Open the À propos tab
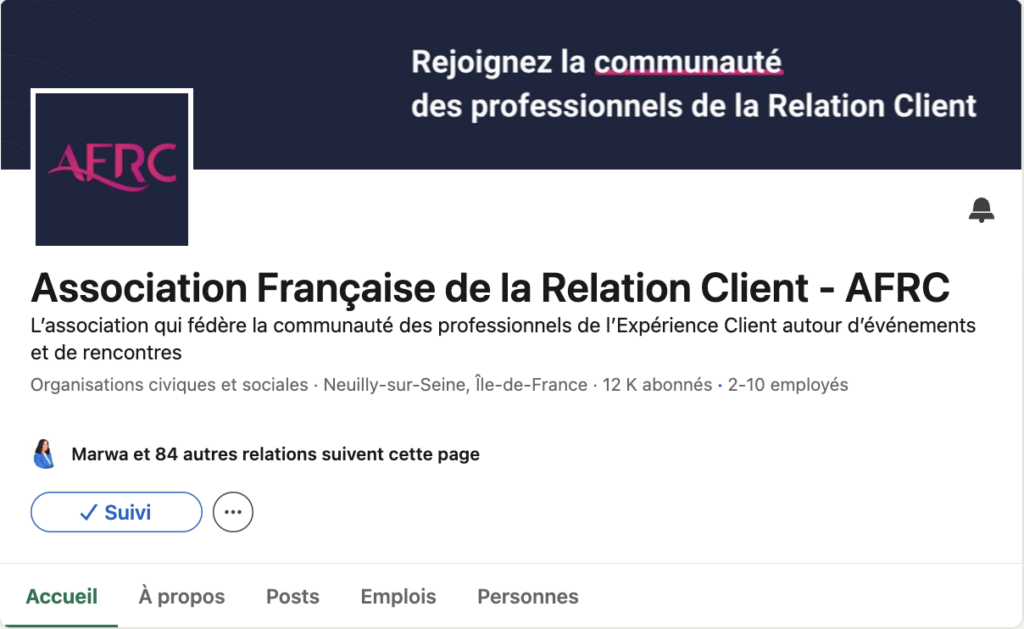This screenshot has width=1024, height=629. [182, 597]
